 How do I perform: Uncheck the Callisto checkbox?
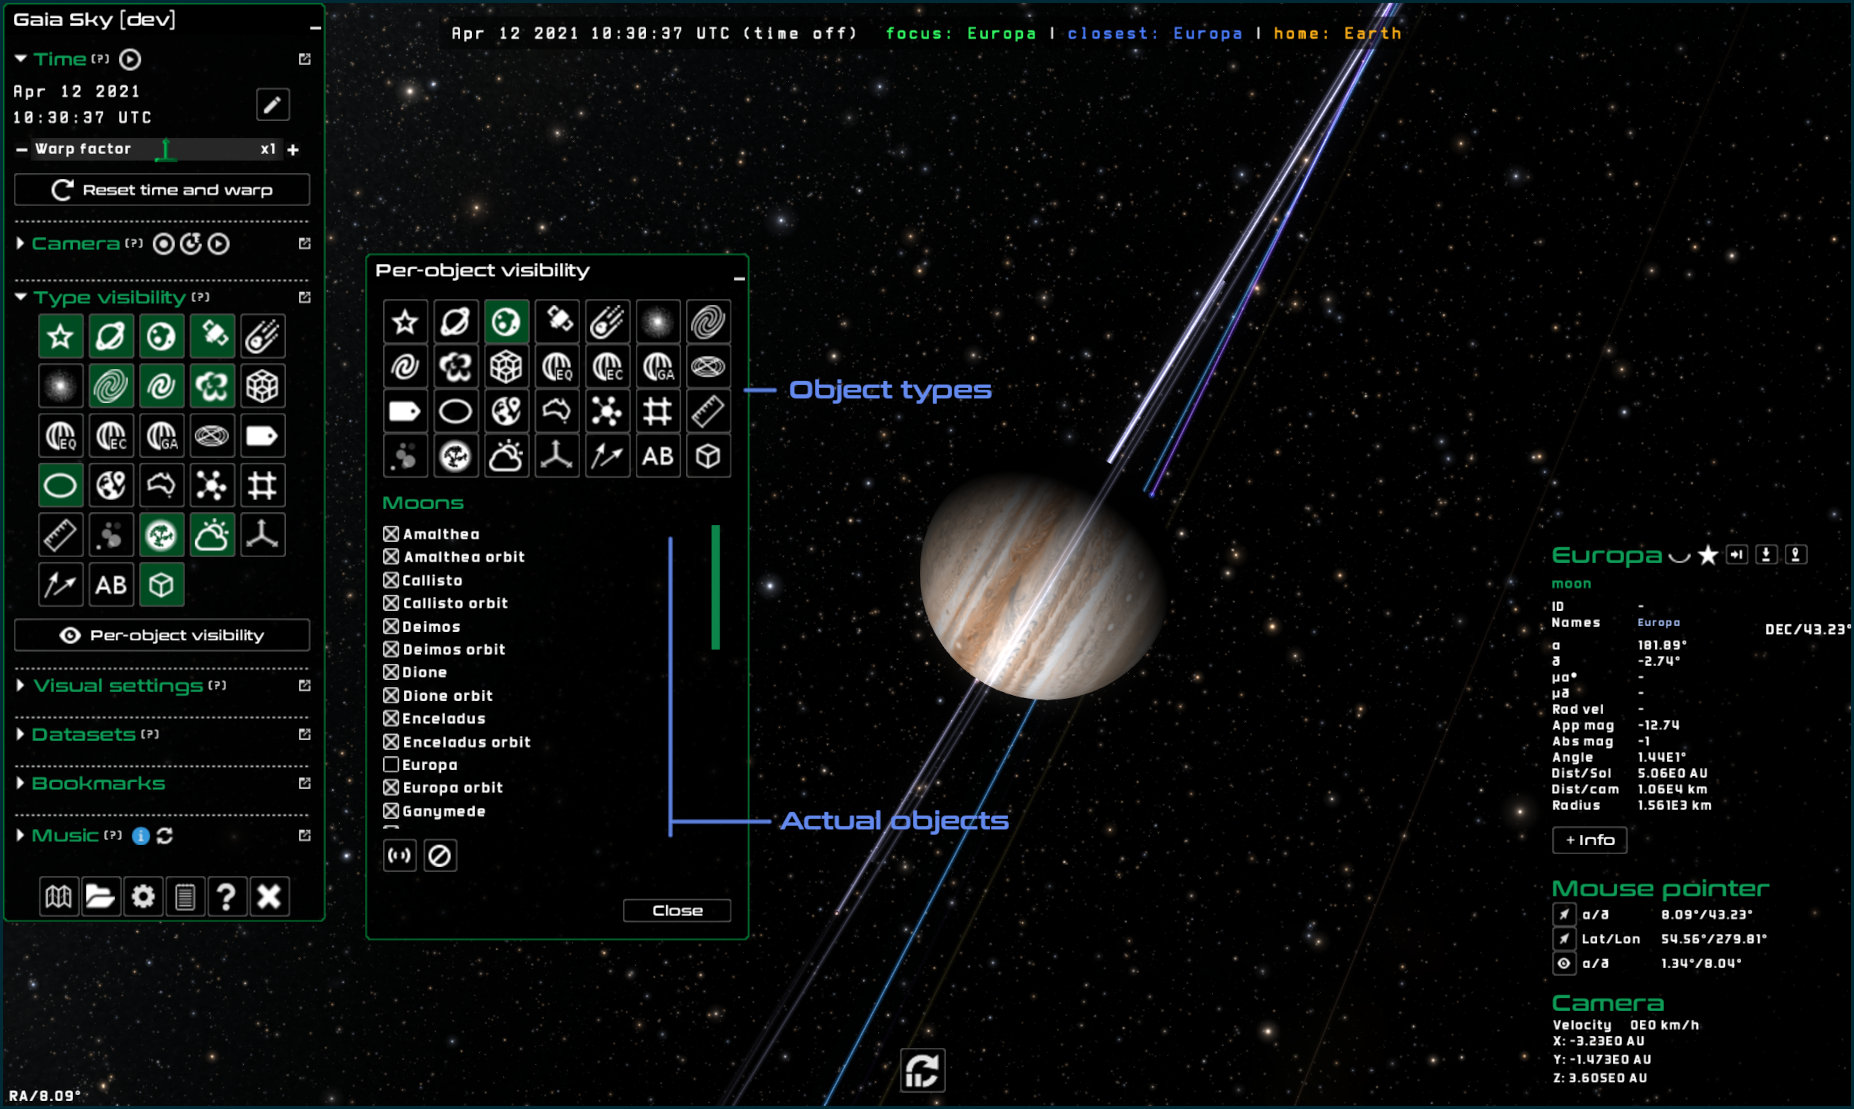click(x=390, y=580)
